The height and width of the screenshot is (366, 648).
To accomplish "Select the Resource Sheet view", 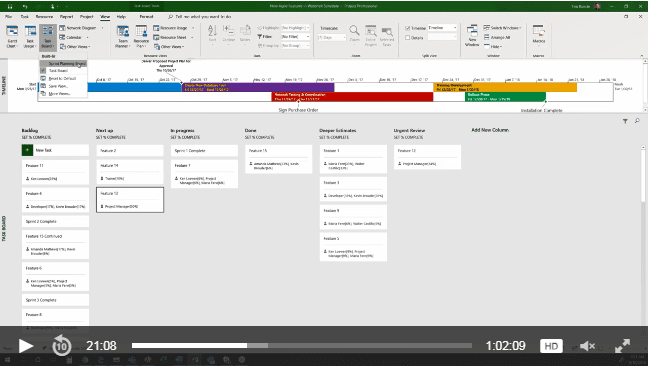I will 170,37.
